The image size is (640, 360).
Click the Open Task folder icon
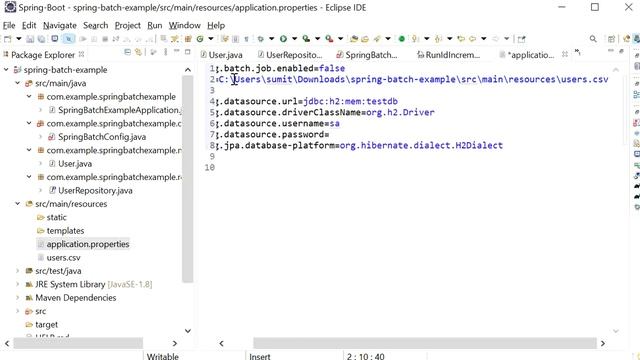(365, 39)
